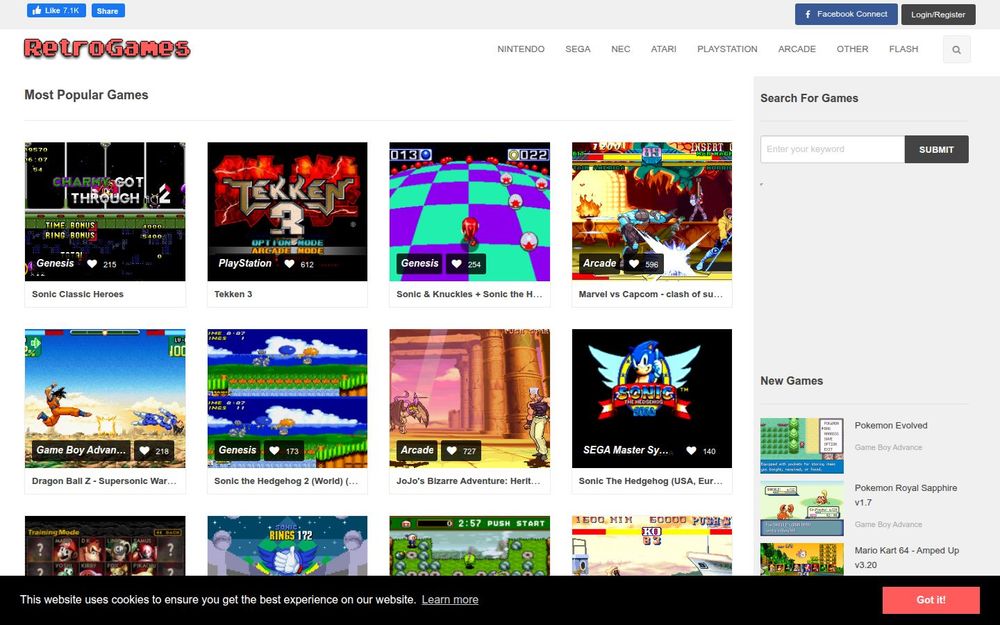Open Pokemon Royal Sapphire v1.7 link
Screen dimensions: 1000x625
pos(906,495)
